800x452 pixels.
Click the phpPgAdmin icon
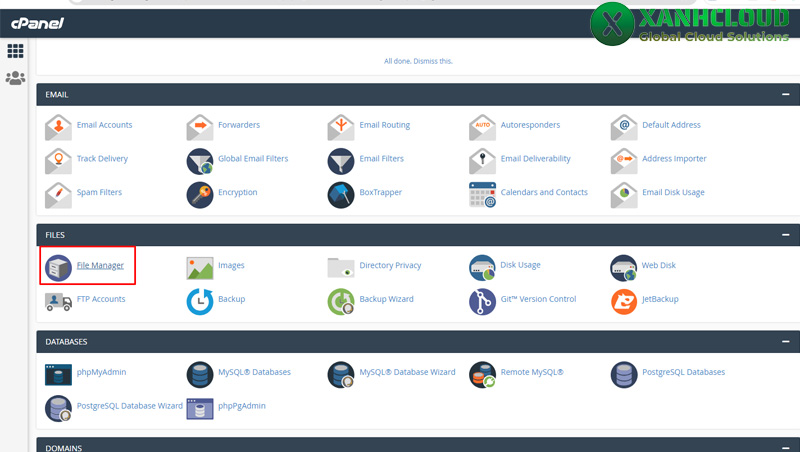pyautogui.click(x=199, y=408)
